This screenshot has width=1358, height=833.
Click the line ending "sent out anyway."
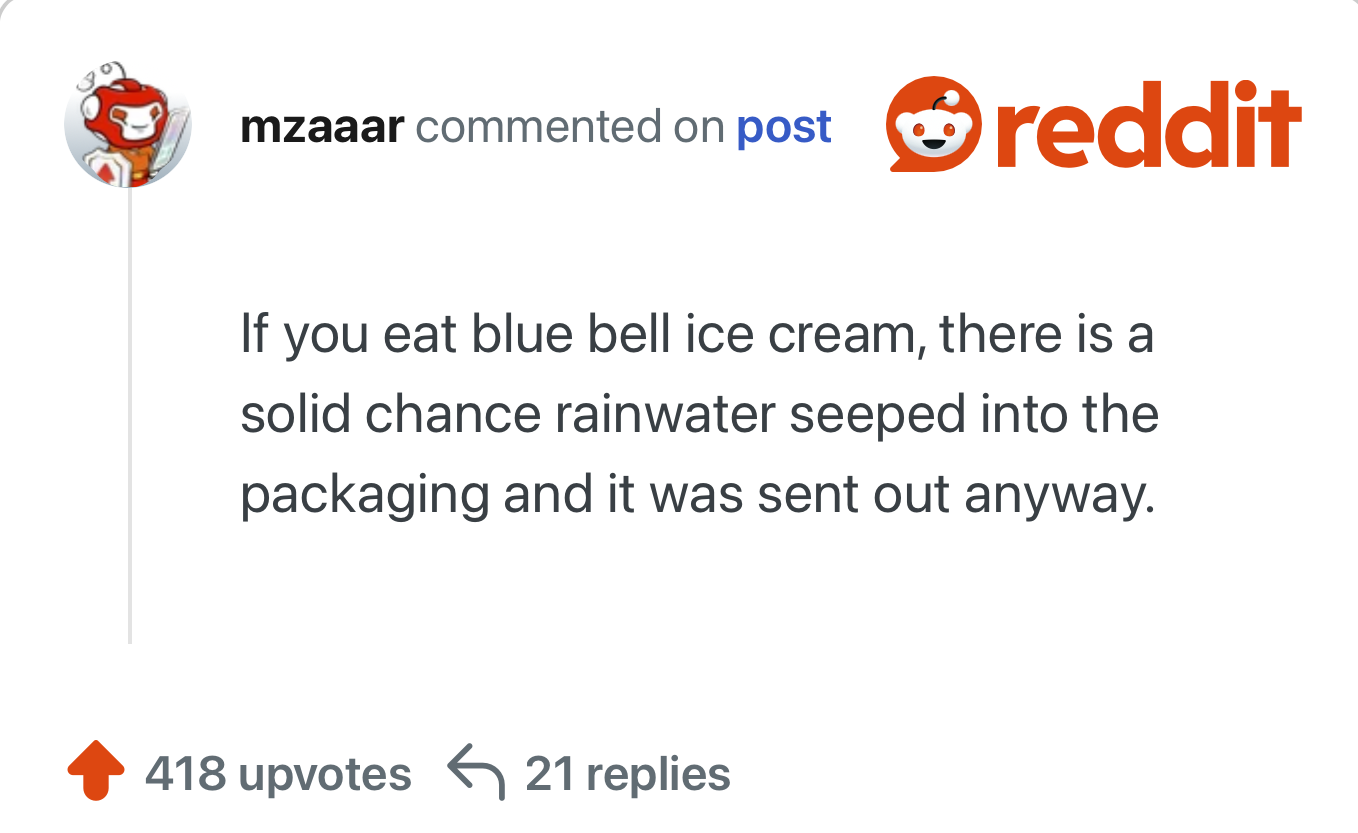tap(697, 495)
